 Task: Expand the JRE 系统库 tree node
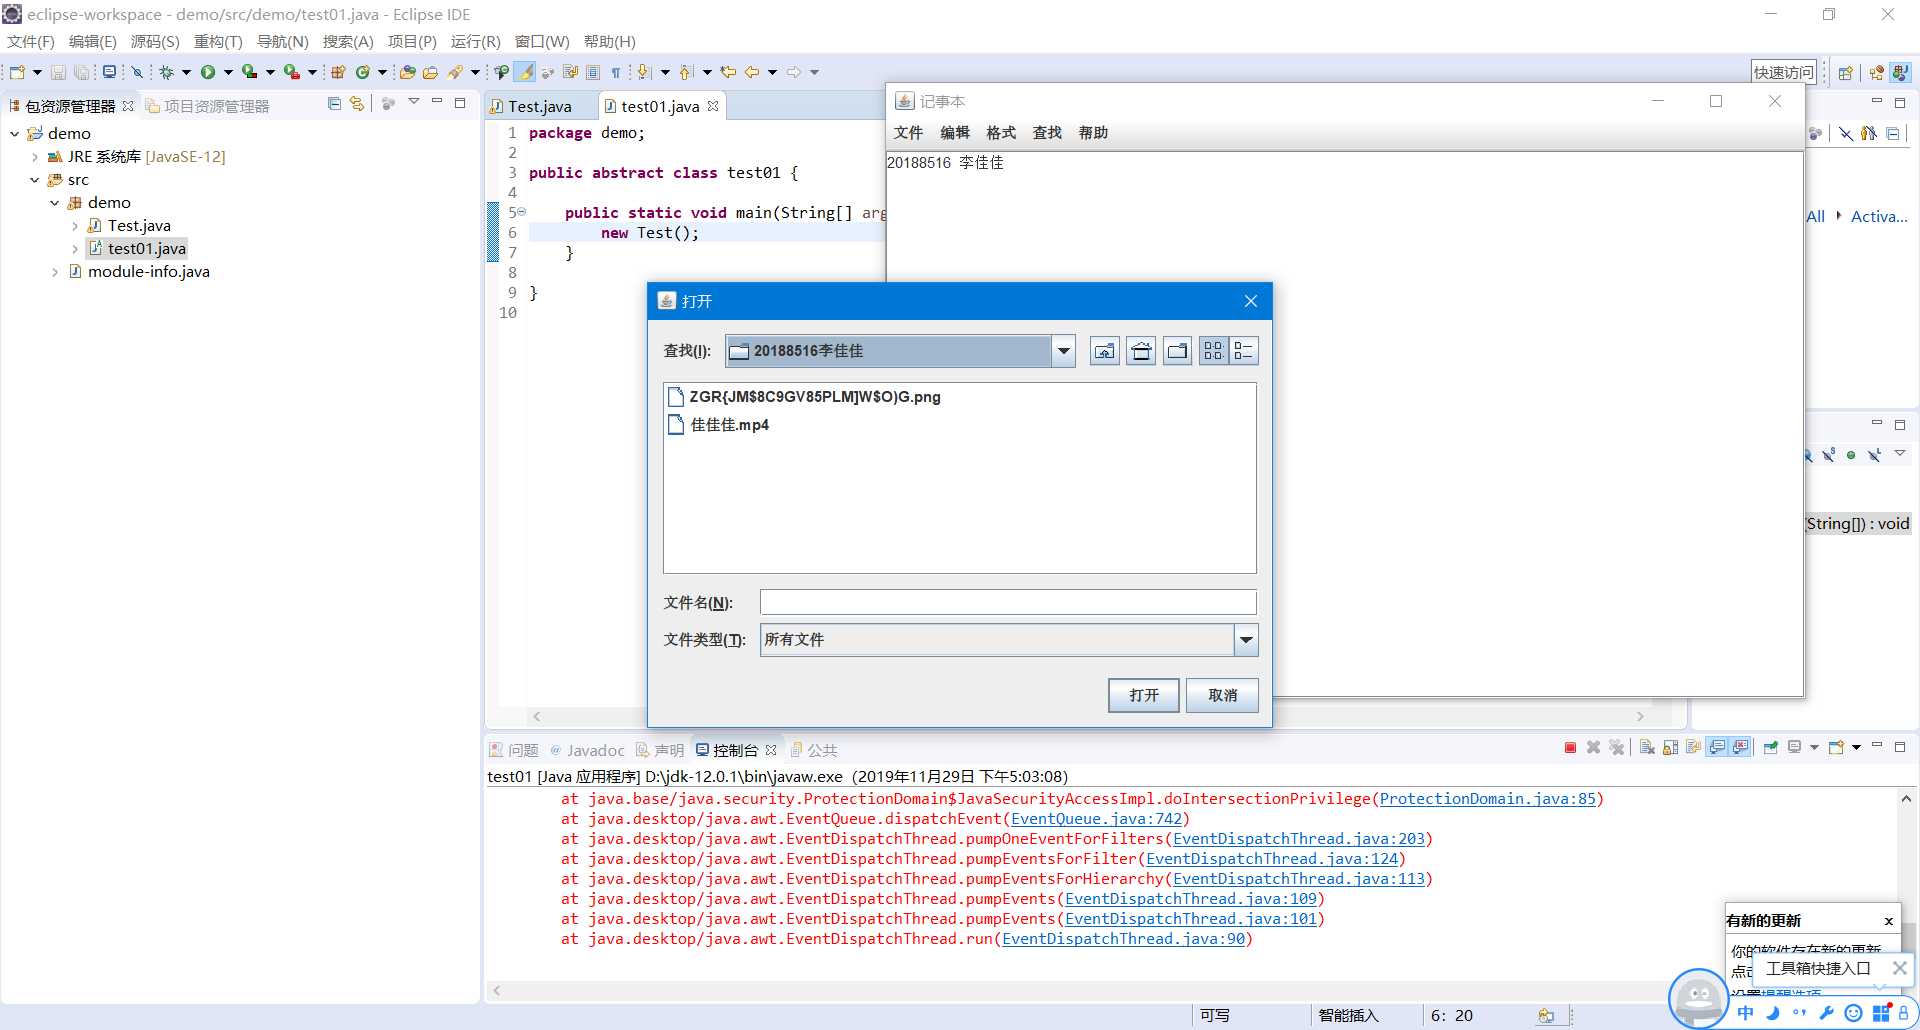(35, 157)
